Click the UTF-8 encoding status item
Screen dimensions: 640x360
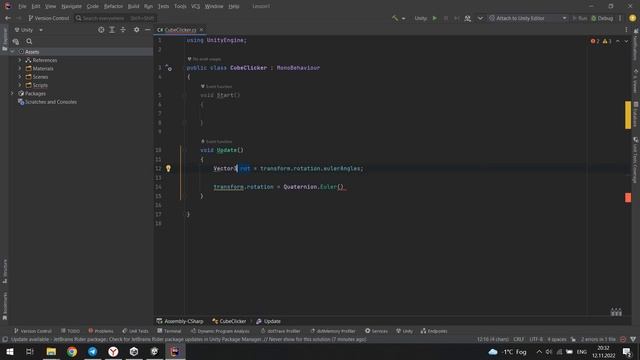pos(536,340)
